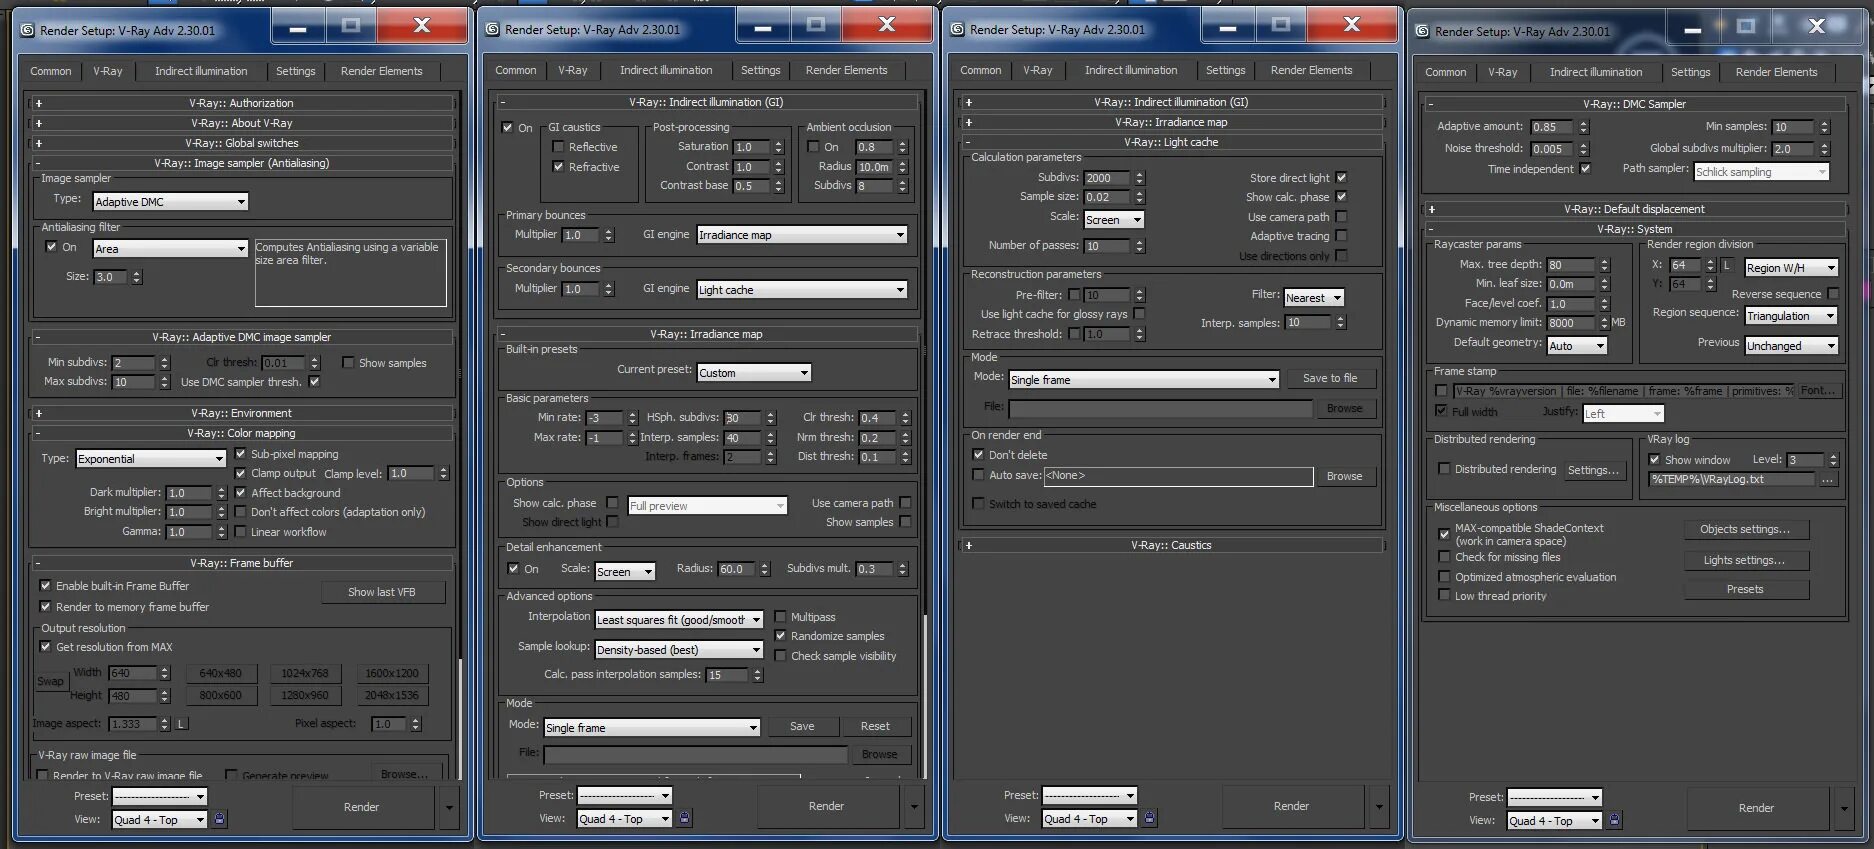Open Indirect illumination tab in third window

1131,70
